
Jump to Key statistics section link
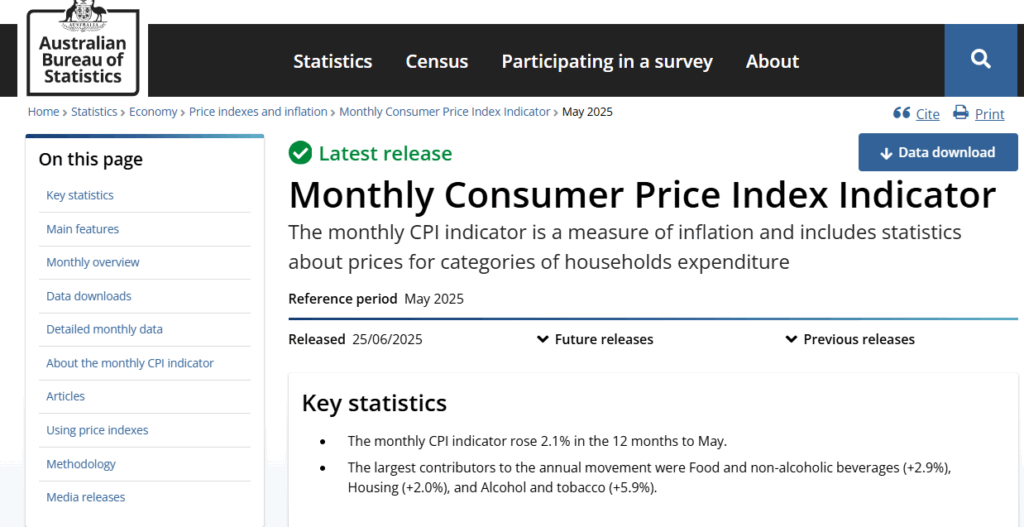(80, 195)
